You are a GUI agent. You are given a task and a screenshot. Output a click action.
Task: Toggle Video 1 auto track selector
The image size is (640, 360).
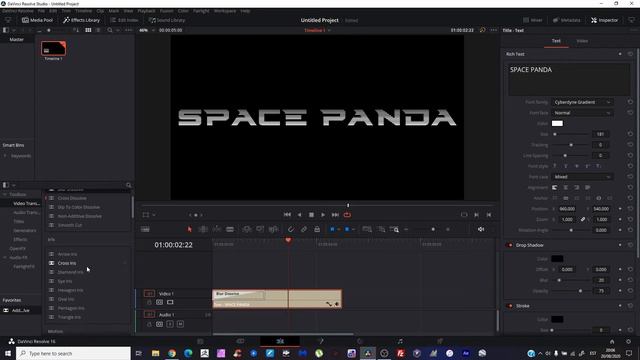(x=160, y=302)
